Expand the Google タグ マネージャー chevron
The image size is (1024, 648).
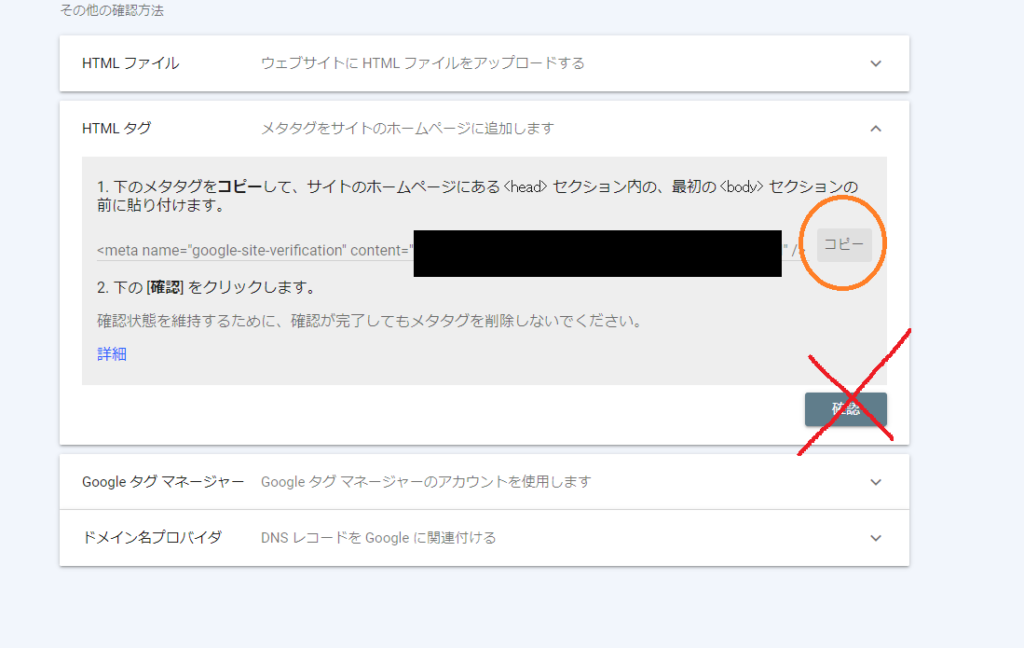876,482
